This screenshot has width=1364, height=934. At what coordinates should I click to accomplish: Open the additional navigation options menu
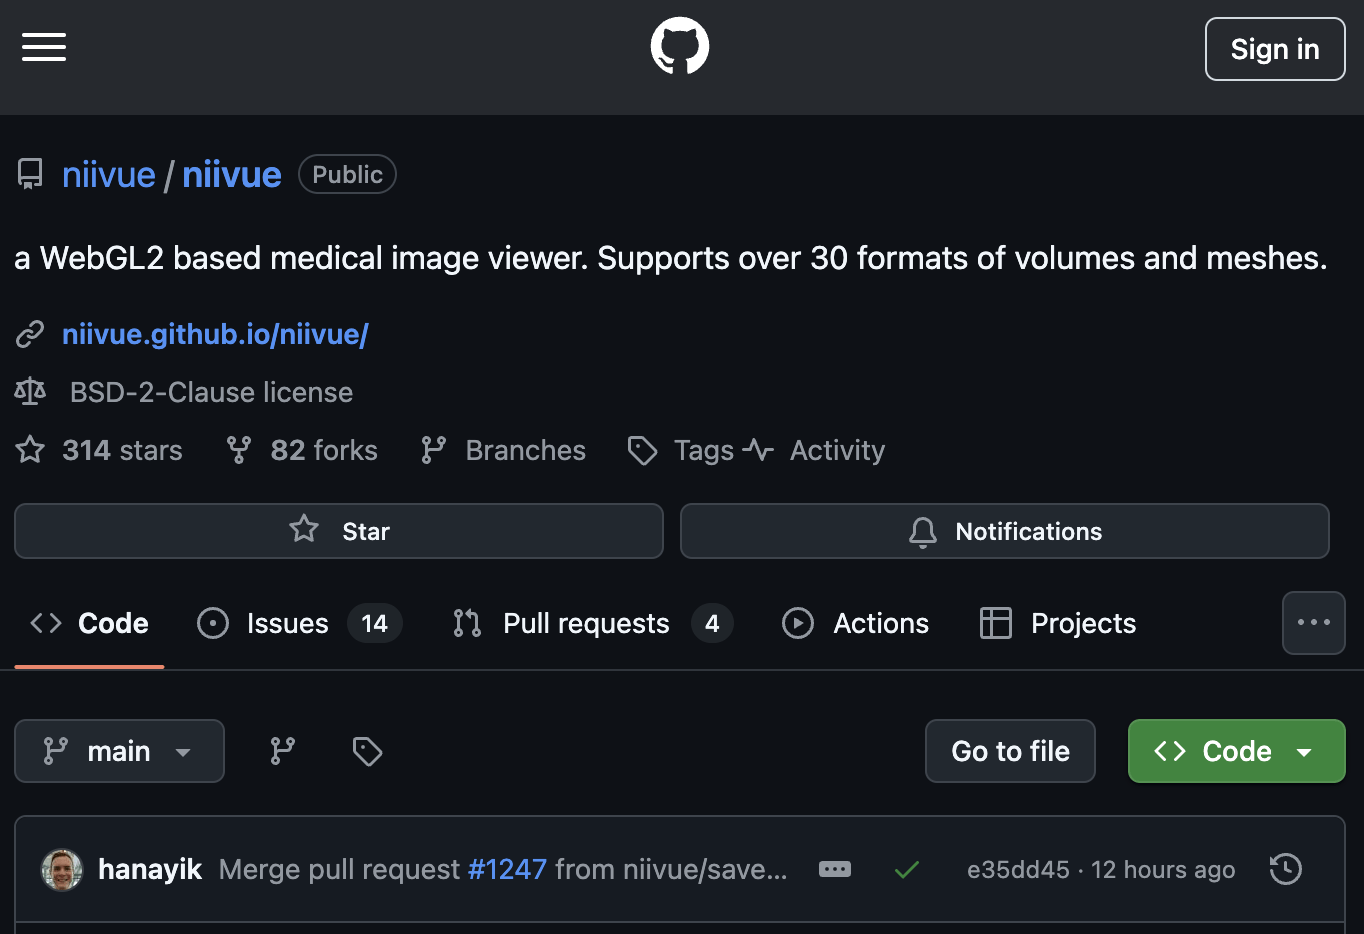pyautogui.click(x=1314, y=623)
